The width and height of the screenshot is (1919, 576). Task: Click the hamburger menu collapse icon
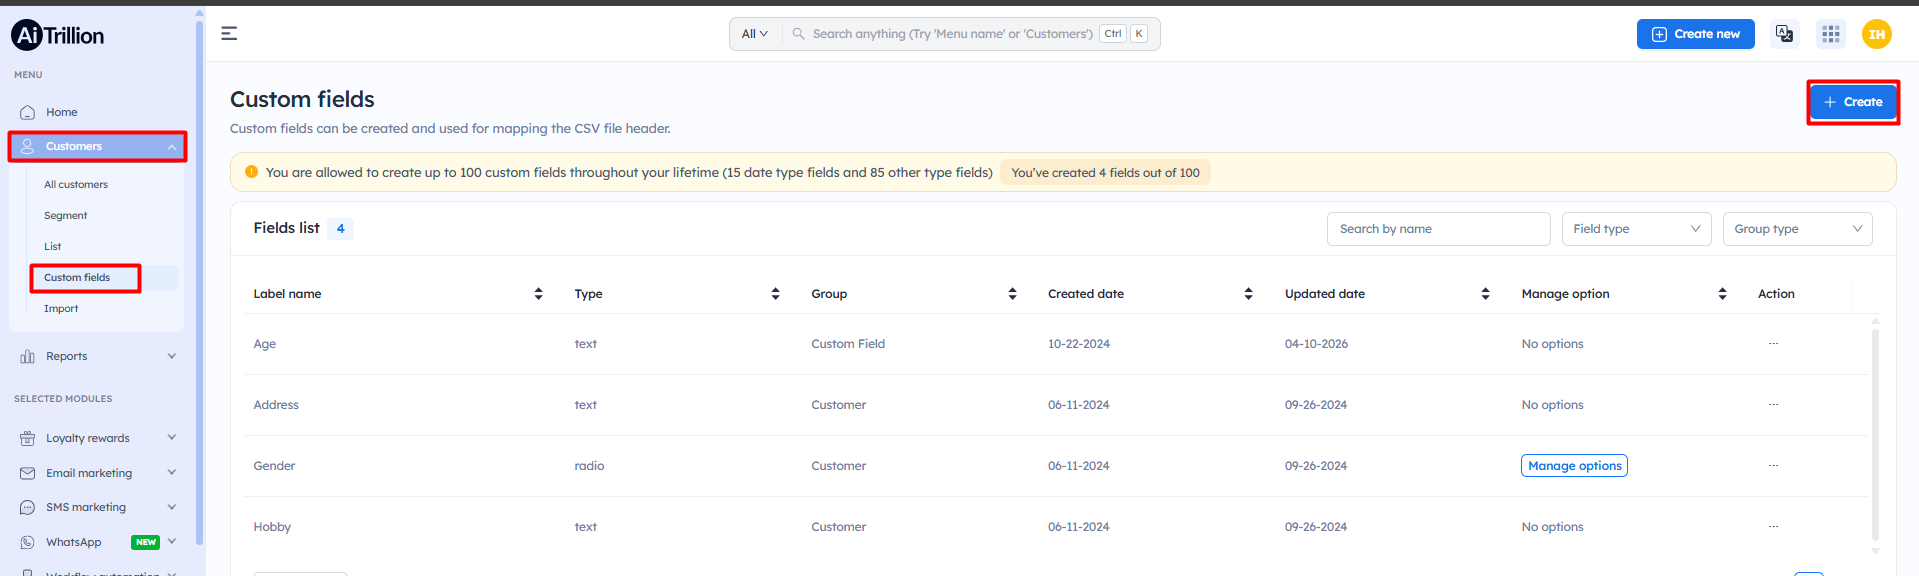229,34
